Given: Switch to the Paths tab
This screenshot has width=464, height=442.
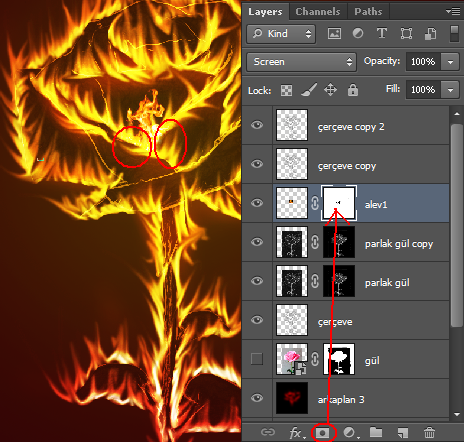Looking at the screenshot, I should (368, 12).
